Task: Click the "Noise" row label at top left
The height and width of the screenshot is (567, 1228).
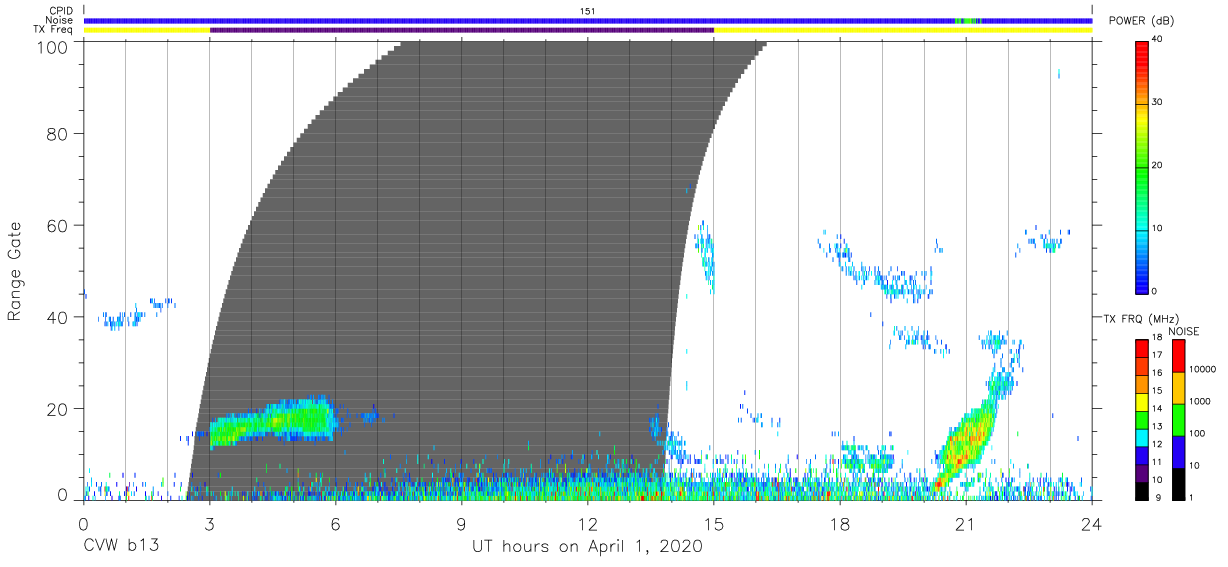Action: (59, 20)
